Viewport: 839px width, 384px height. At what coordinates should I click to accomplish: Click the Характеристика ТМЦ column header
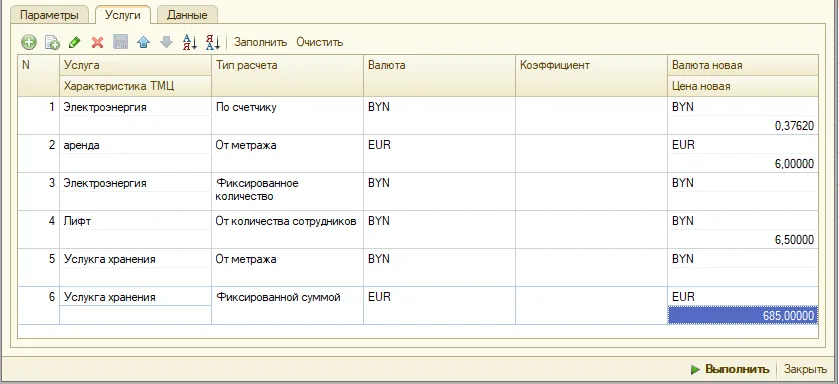(135, 86)
